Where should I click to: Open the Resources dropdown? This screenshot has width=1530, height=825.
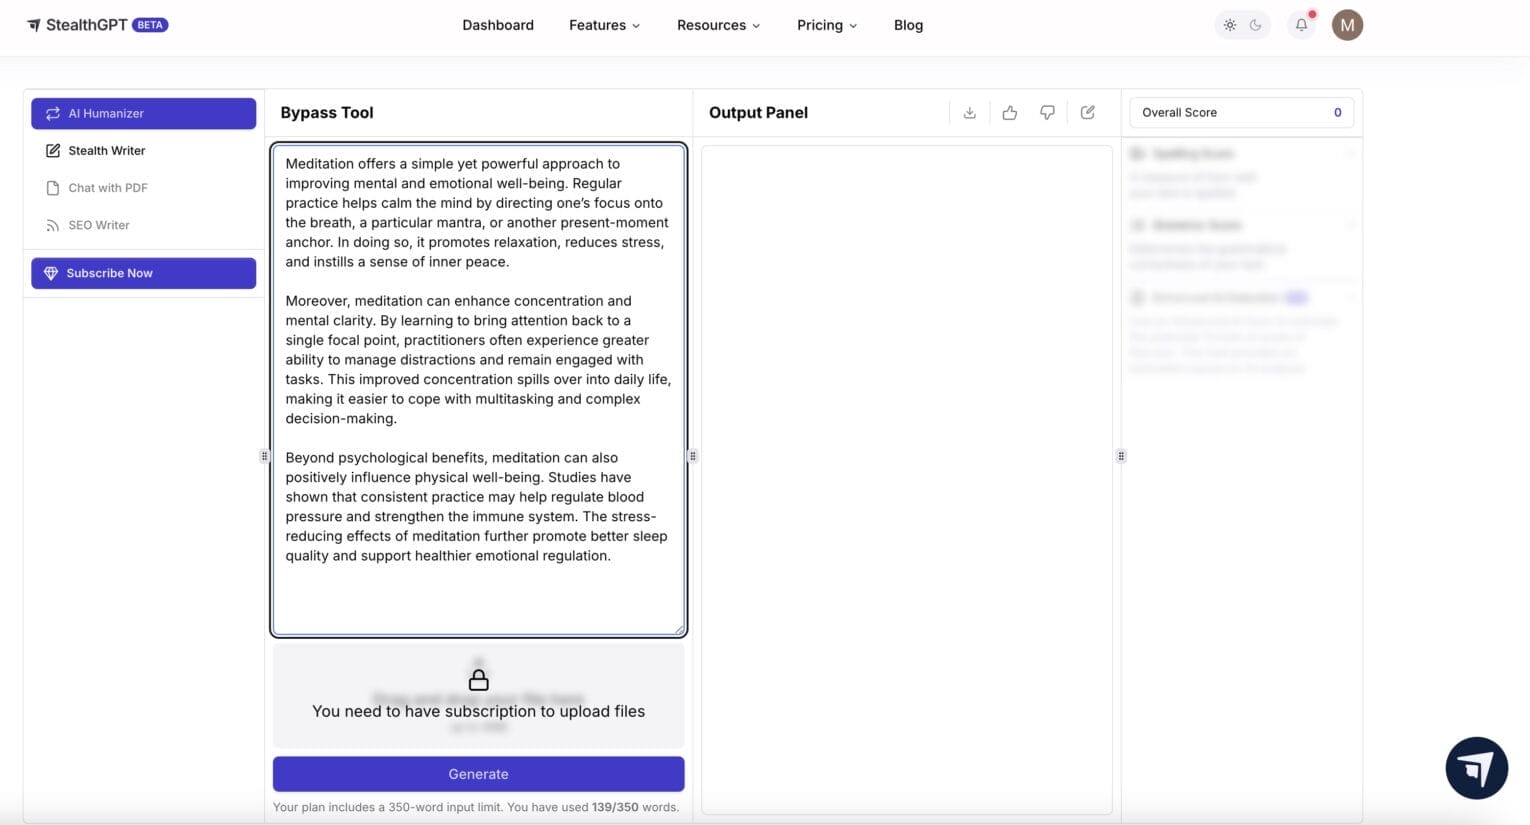pyautogui.click(x=717, y=25)
